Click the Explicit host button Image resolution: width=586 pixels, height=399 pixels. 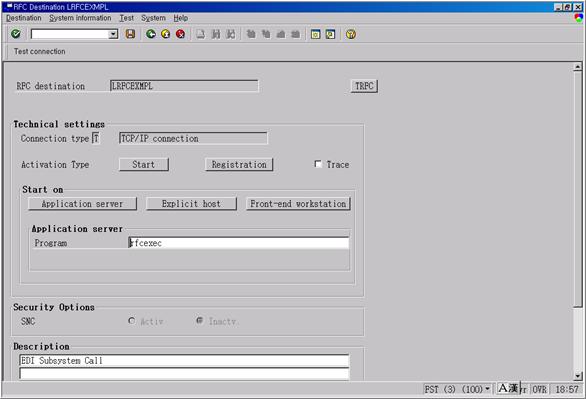[191, 204]
